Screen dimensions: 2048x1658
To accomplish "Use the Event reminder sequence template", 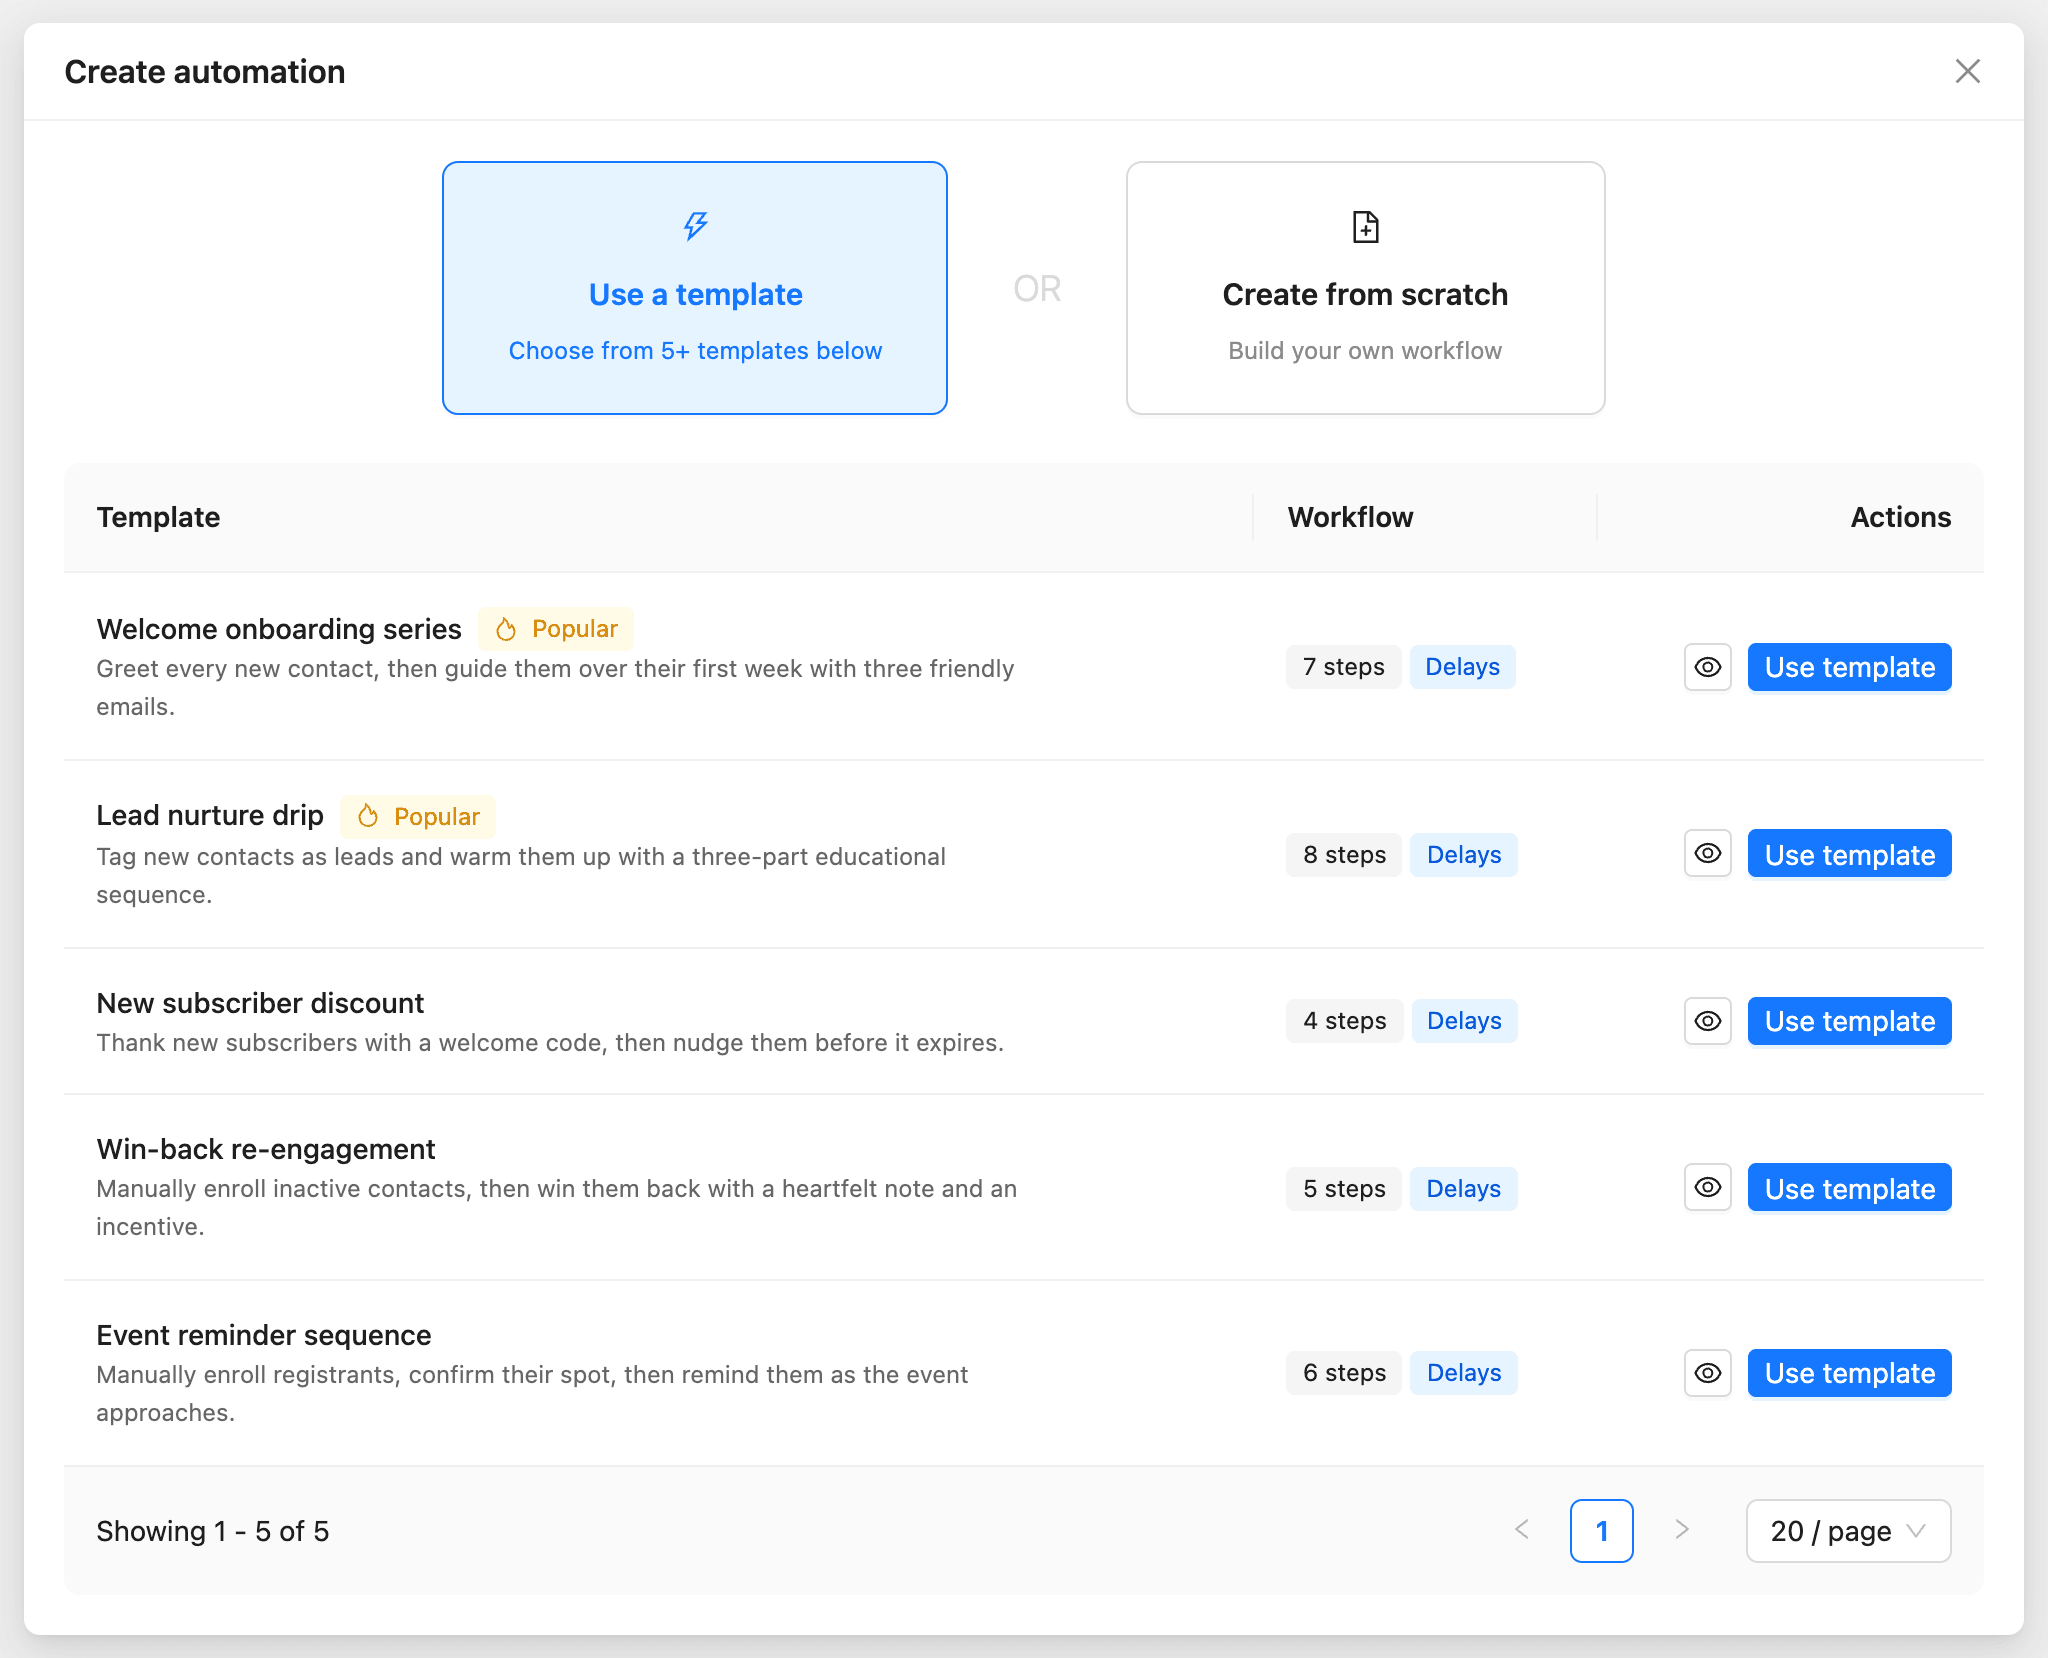I will click(1849, 1373).
